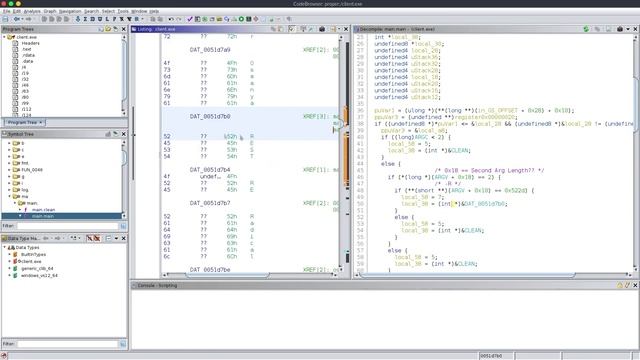Click the Decompiler re-decompile green refresh icon

[x=586, y=29]
